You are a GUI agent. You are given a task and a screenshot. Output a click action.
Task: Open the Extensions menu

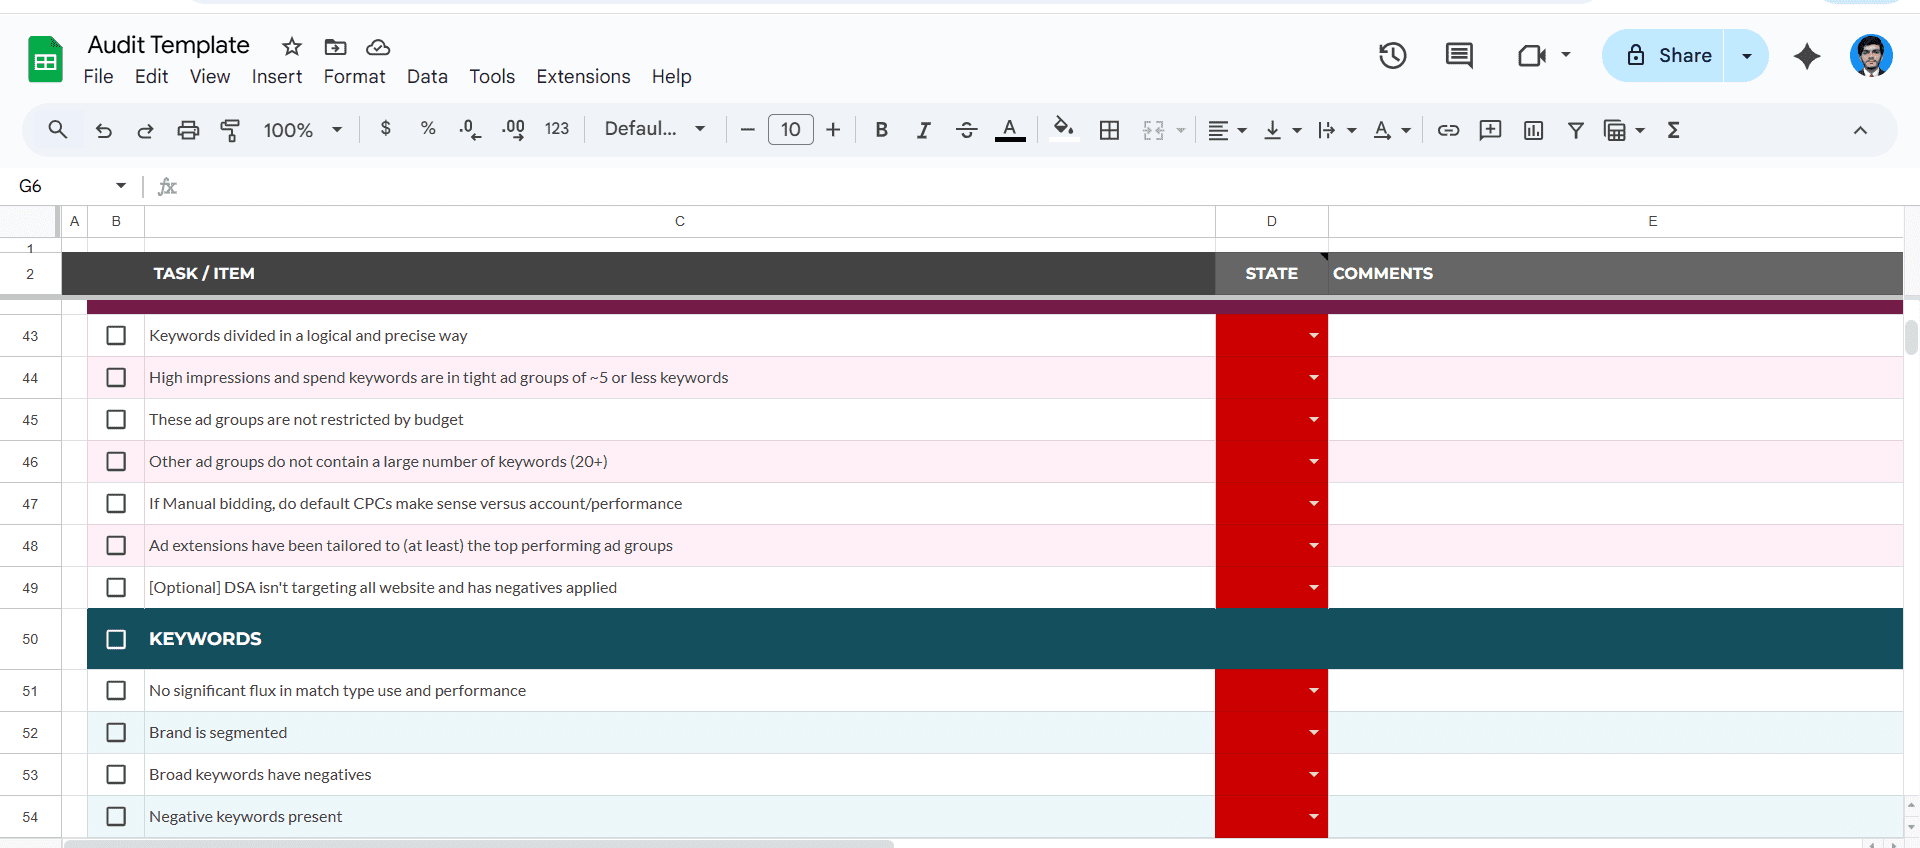[x=583, y=77]
